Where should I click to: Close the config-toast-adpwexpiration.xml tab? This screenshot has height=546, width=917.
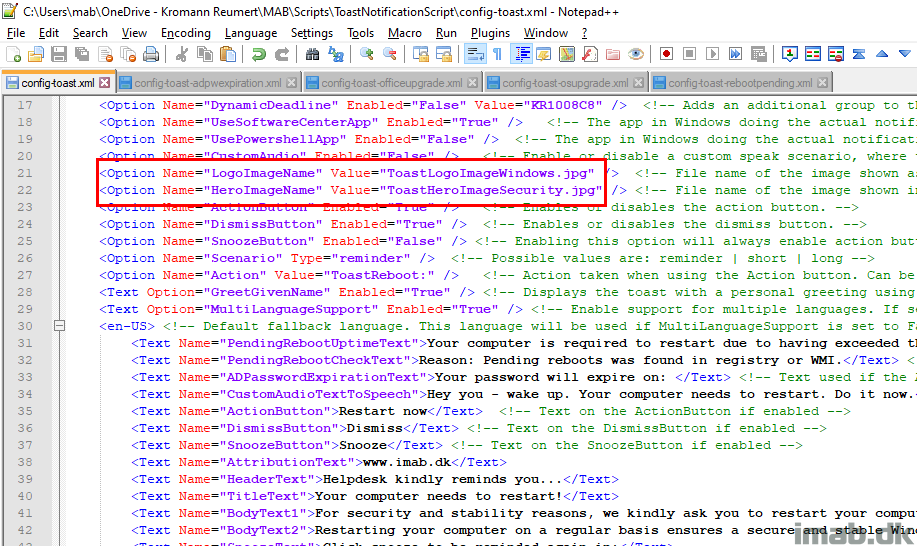pyautogui.click(x=291, y=83)
